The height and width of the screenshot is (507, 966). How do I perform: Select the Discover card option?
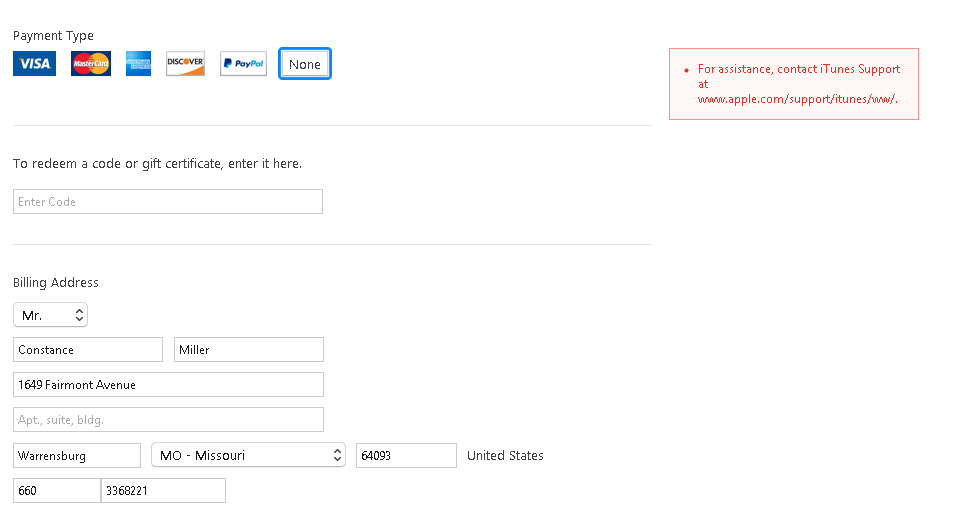point(185,64)
